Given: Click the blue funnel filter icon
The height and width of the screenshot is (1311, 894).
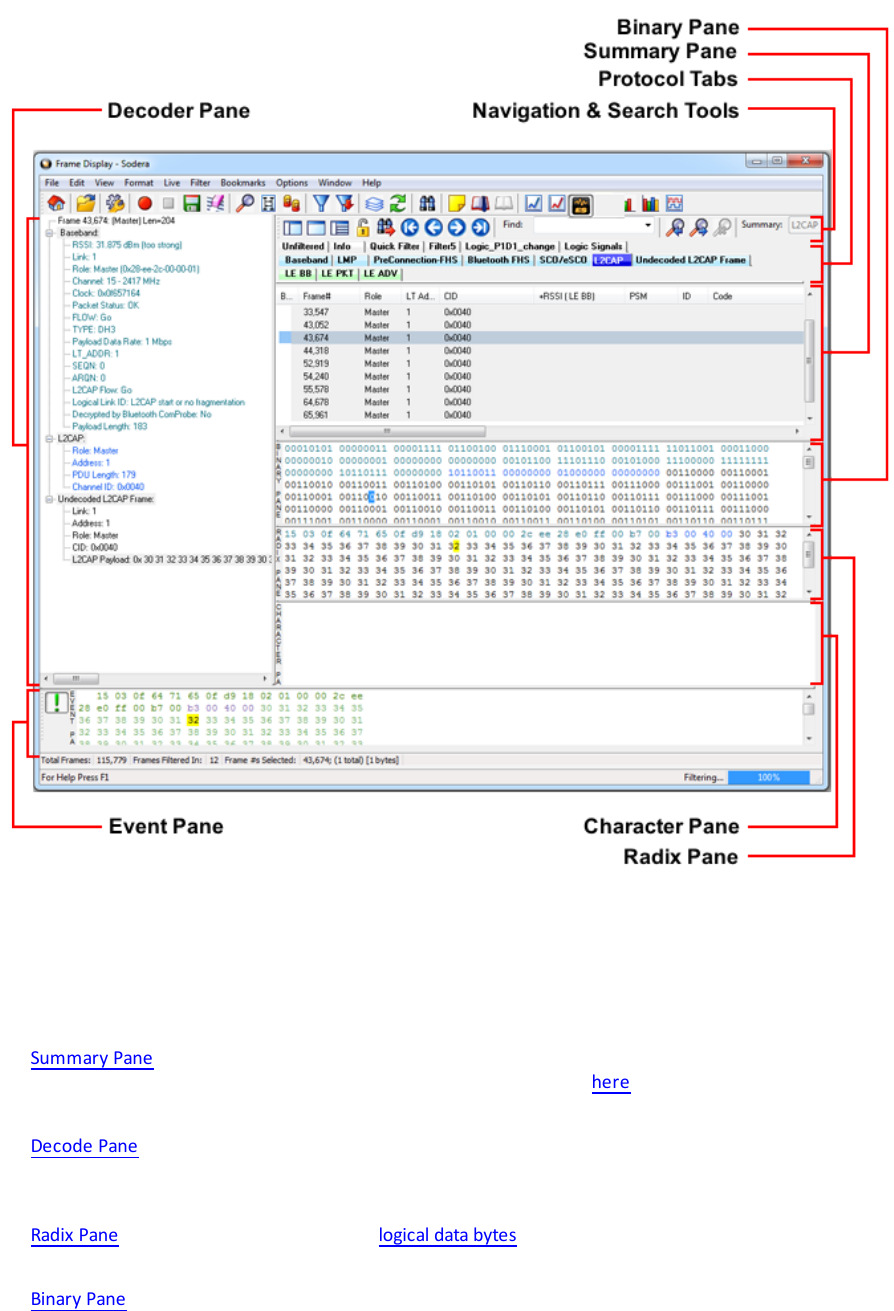Looking at the screenshot, I should (322, 204).
